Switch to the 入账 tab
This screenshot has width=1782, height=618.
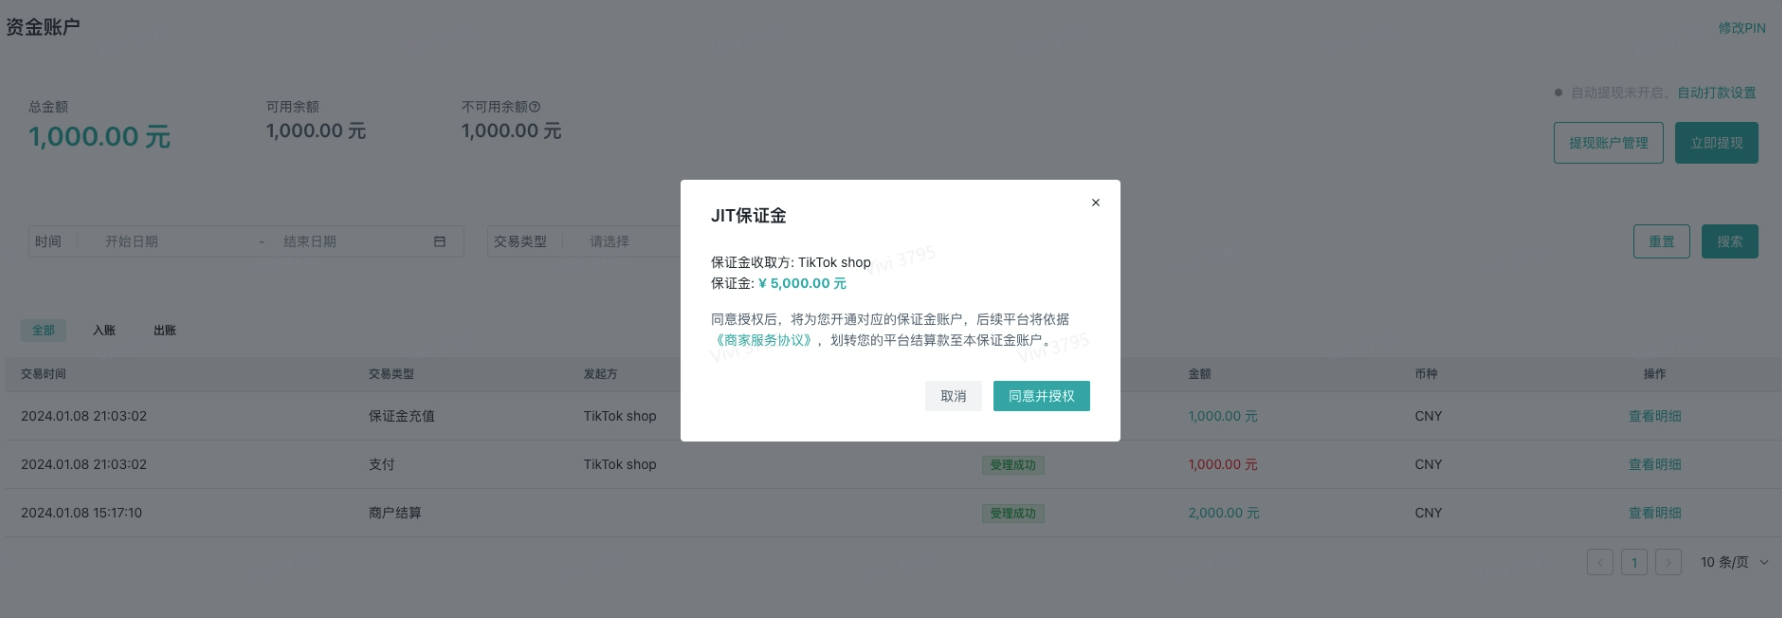point(104,330)
